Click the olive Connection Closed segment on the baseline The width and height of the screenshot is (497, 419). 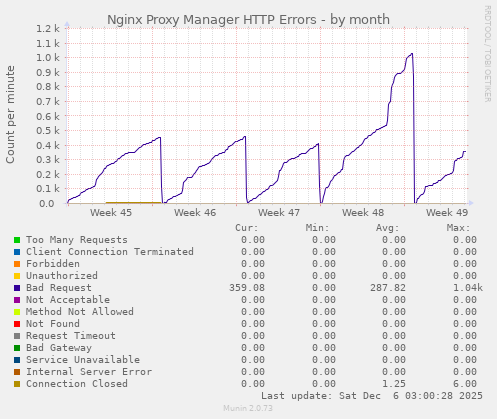133,202
